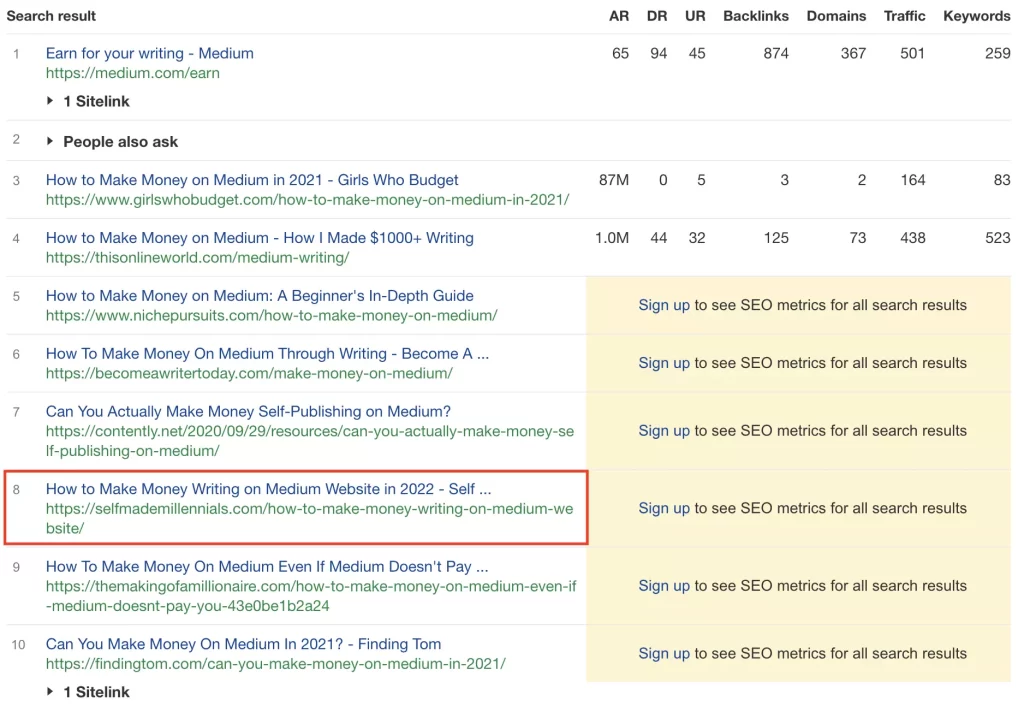
Task: Click the Search result header label
Action: point(51,16)
